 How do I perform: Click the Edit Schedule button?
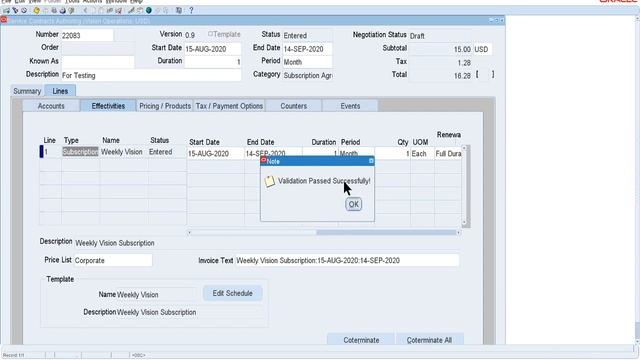233,293
